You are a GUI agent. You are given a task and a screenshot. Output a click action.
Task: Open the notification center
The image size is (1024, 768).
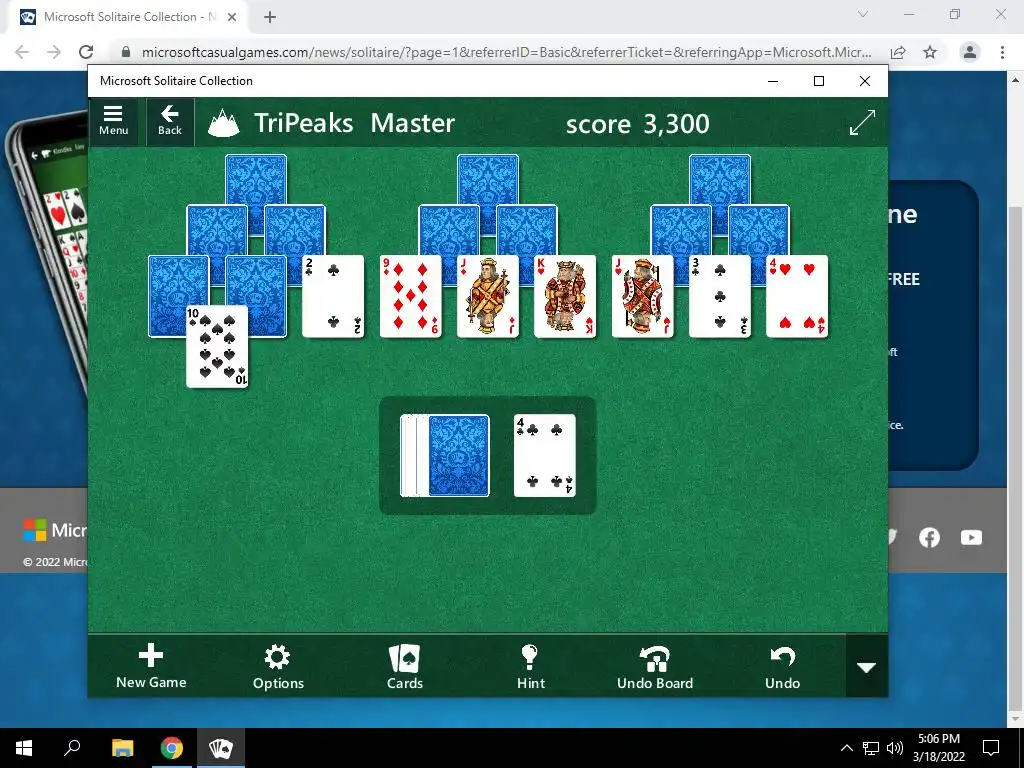pos(991,748)
